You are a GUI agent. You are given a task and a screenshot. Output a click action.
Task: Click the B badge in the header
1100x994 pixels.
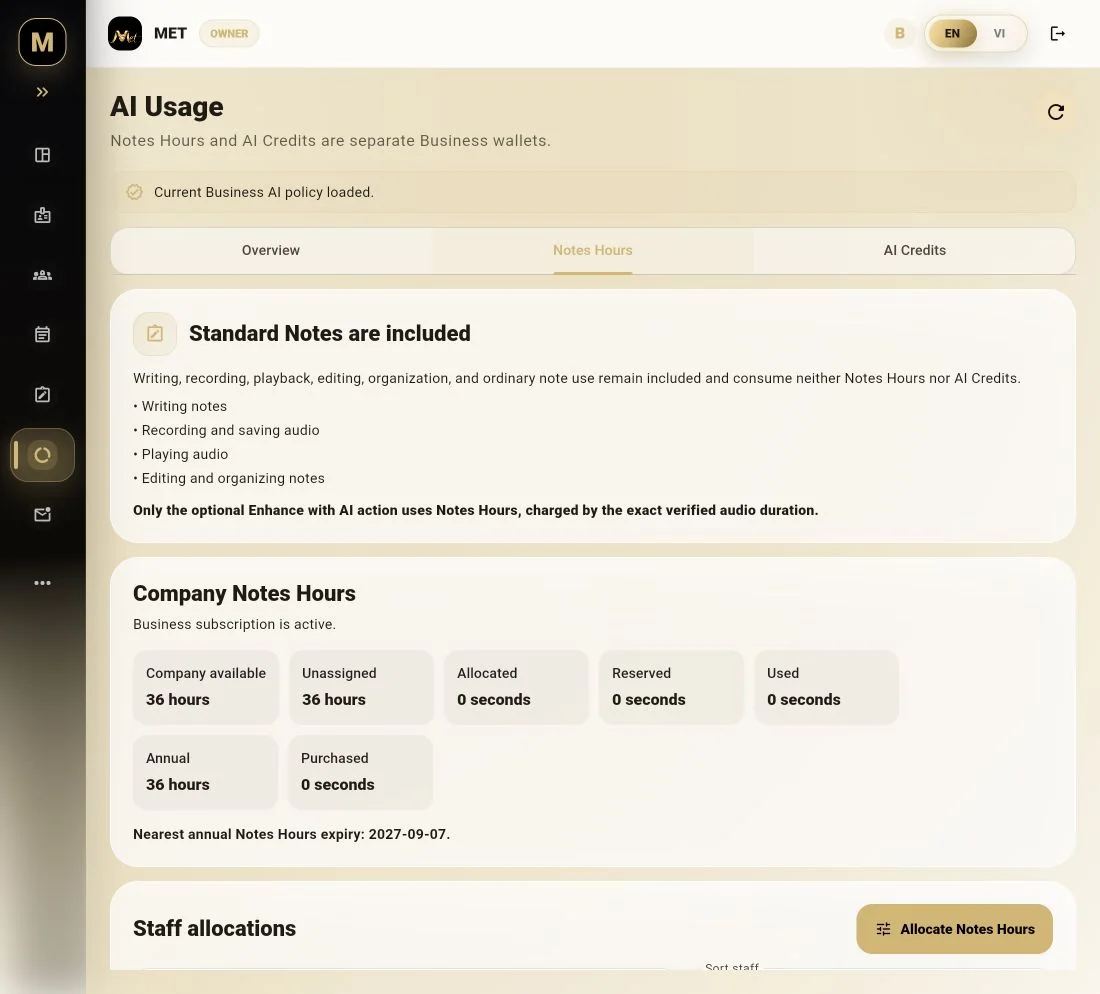pyautogui.click(x=899, y=34)
